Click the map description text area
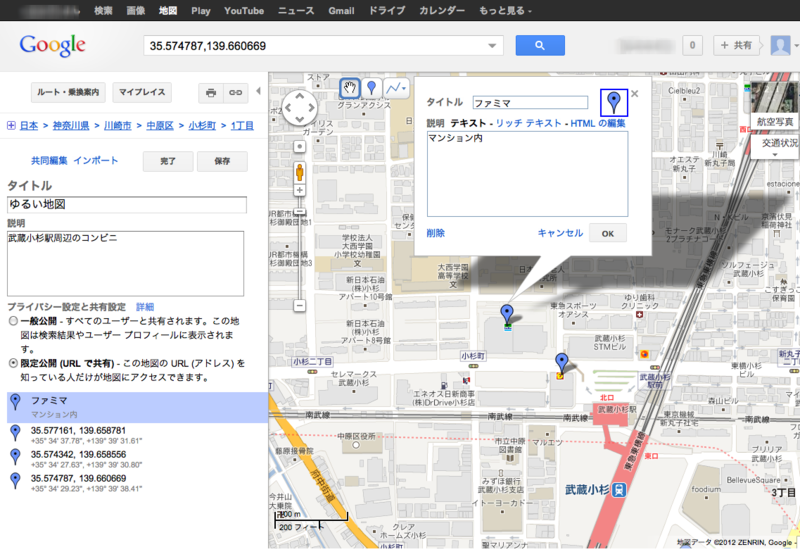Viewport: 800px width, 559px height. click(x=126, y=264)
